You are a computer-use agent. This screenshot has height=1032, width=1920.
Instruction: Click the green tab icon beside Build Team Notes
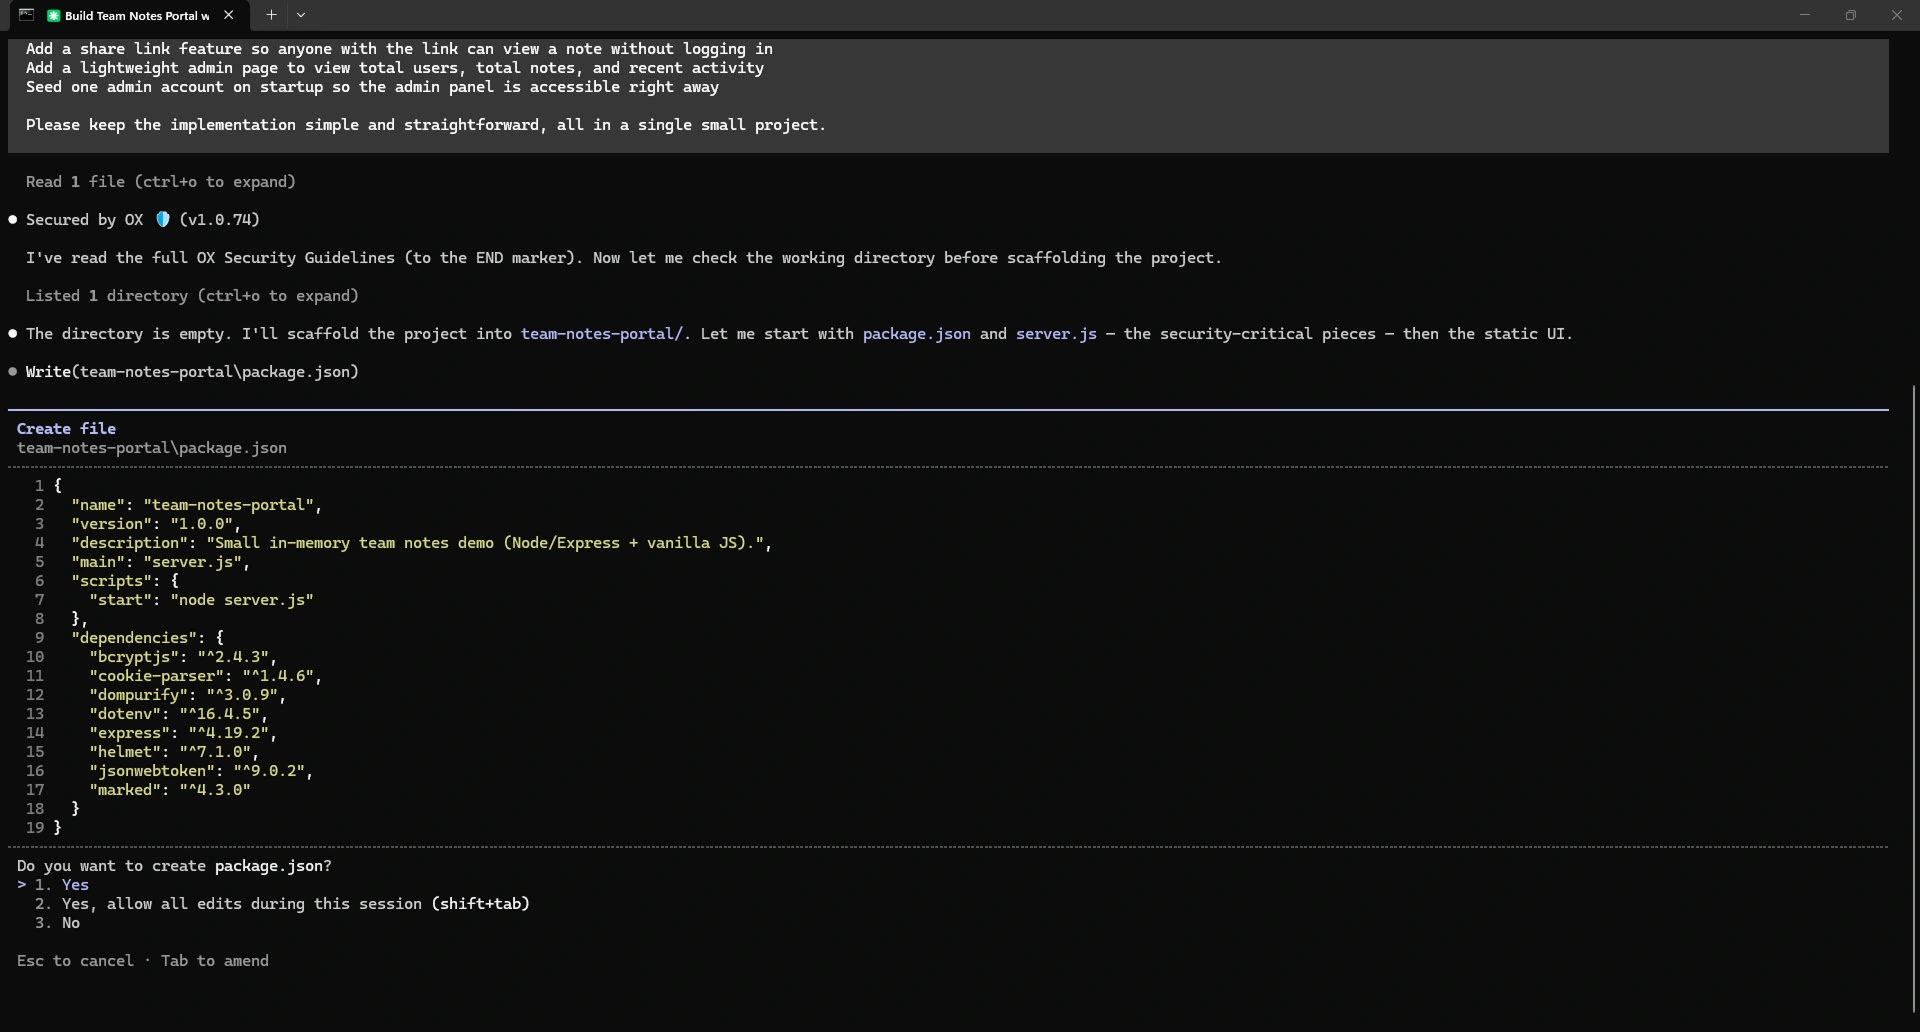[x=54, y=16]
